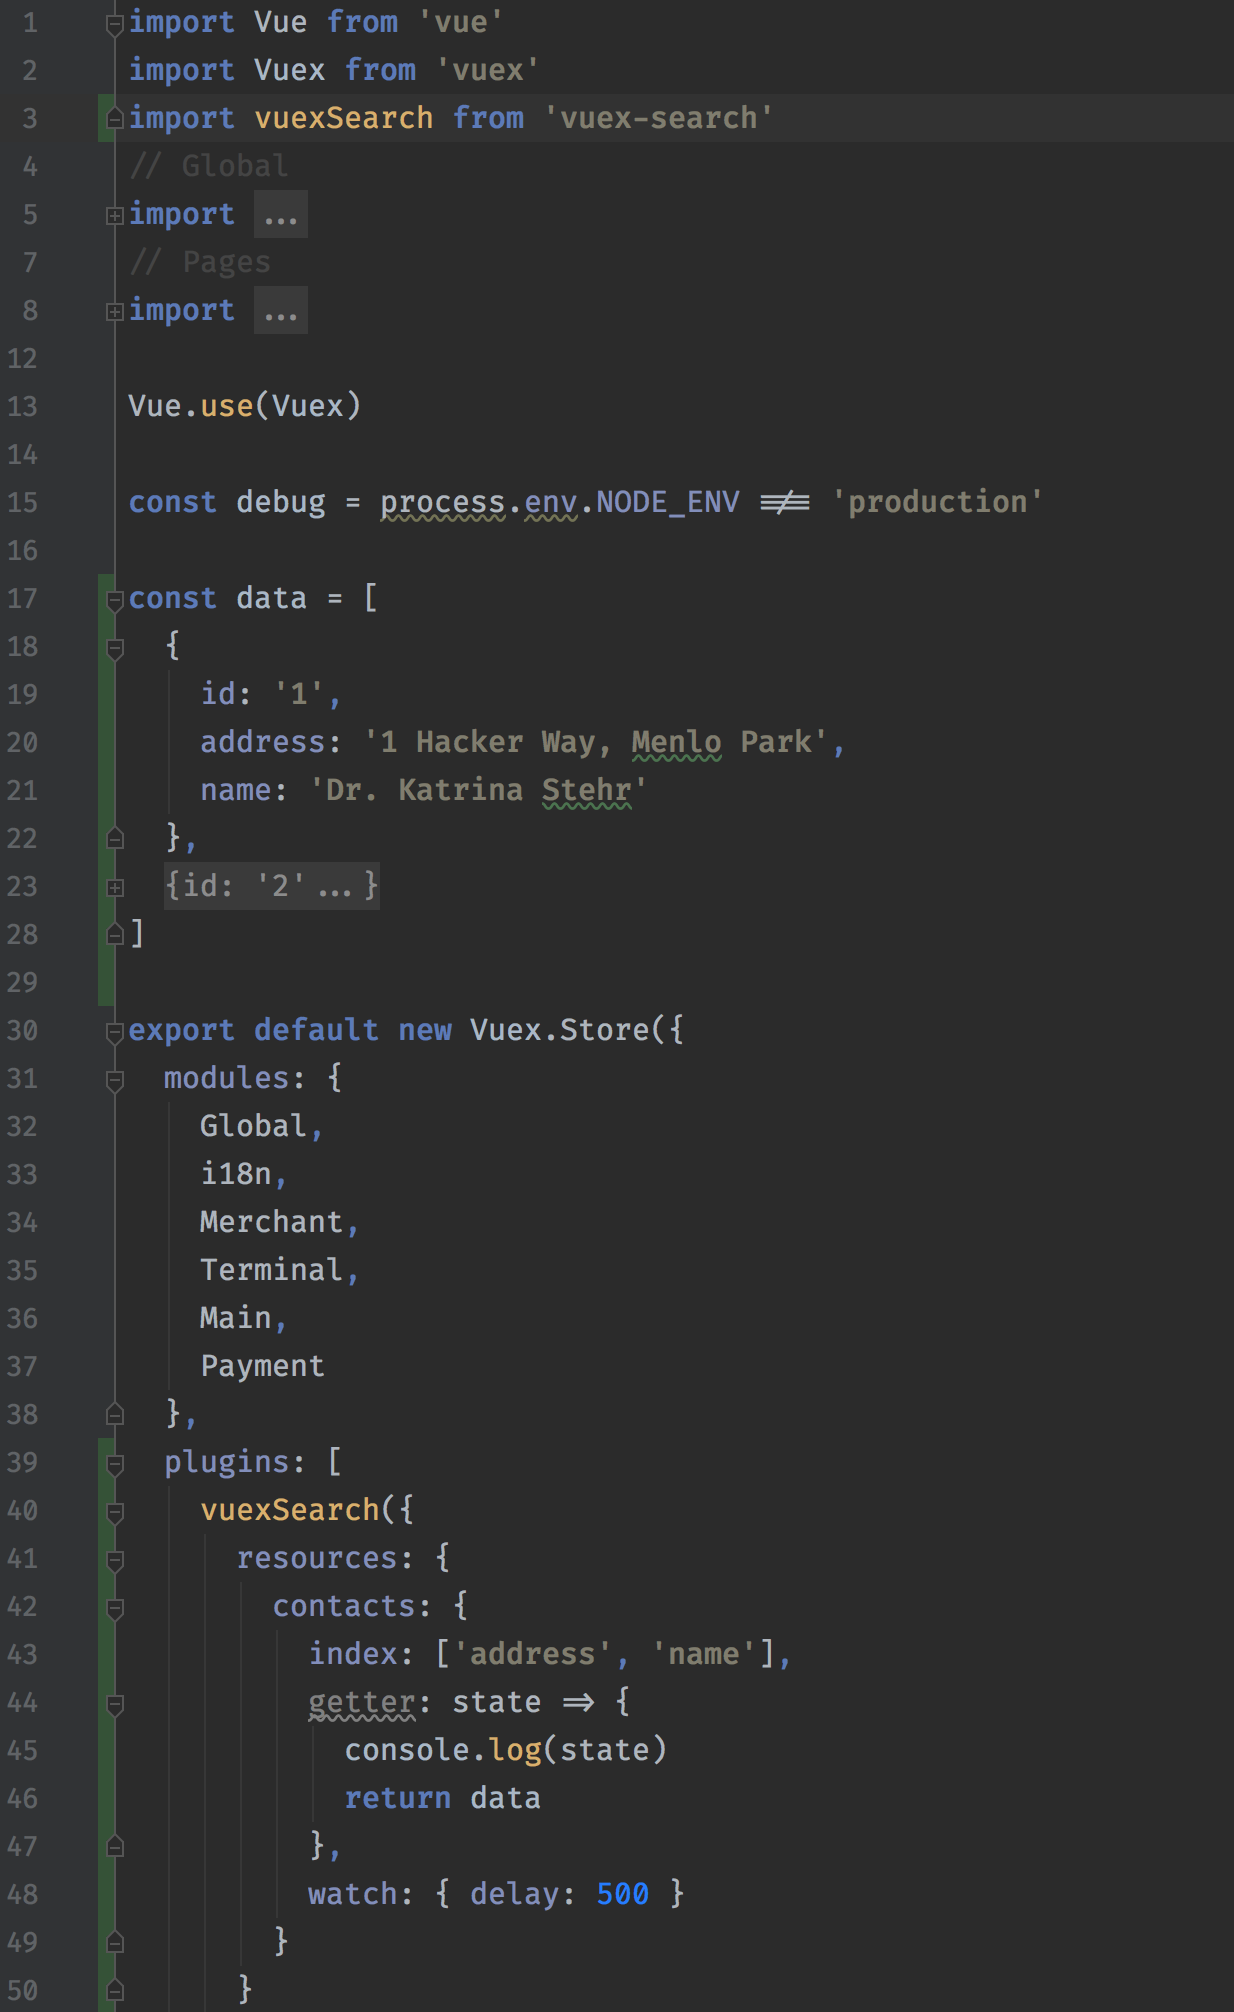Click the 'contacts' key

(344, 1606)
